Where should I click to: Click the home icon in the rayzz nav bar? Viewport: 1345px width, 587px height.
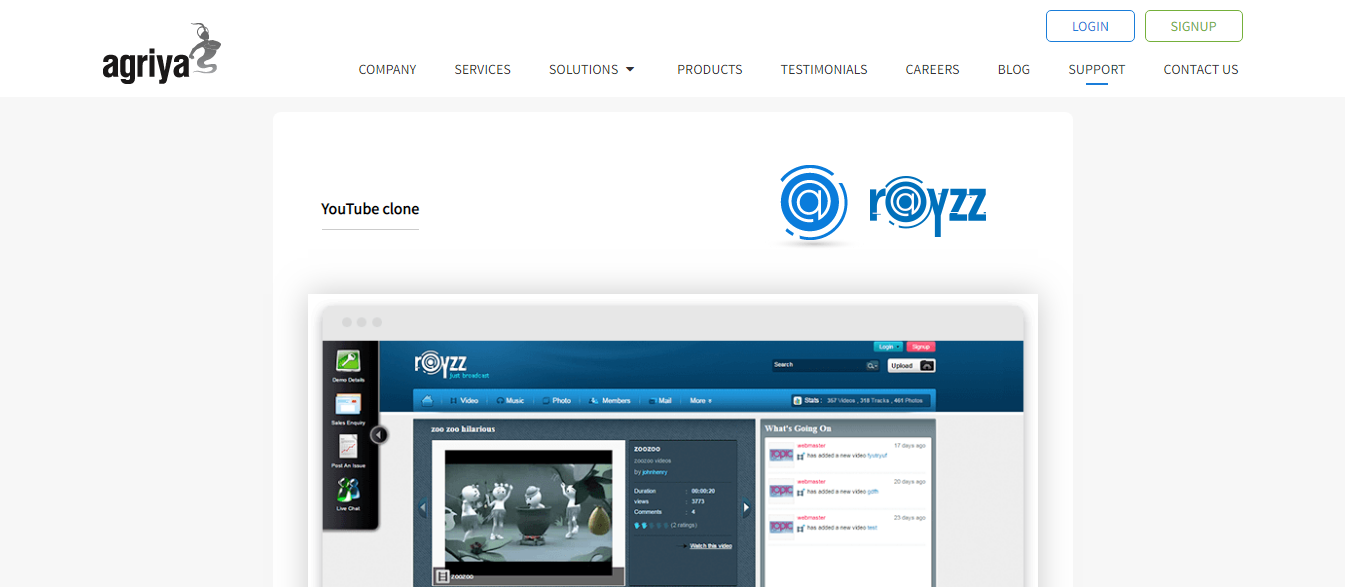pos(427,400)
